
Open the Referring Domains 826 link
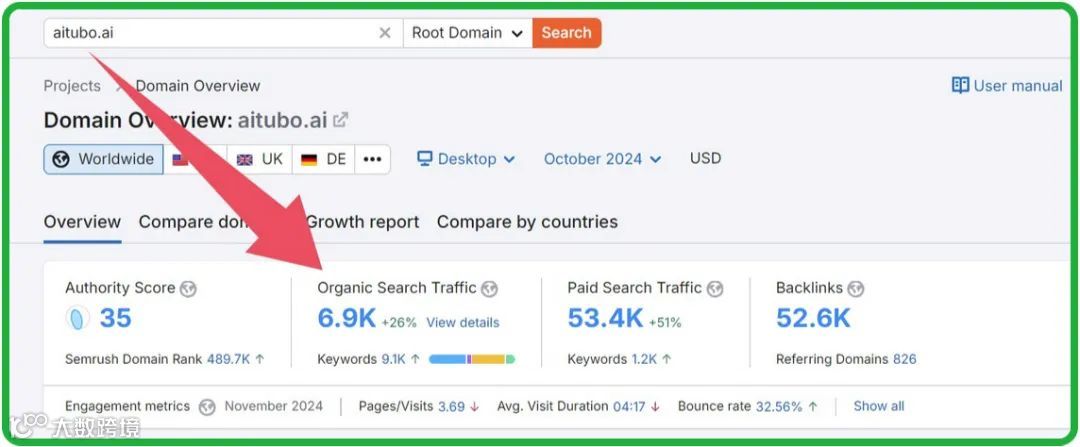pos(904,359)
